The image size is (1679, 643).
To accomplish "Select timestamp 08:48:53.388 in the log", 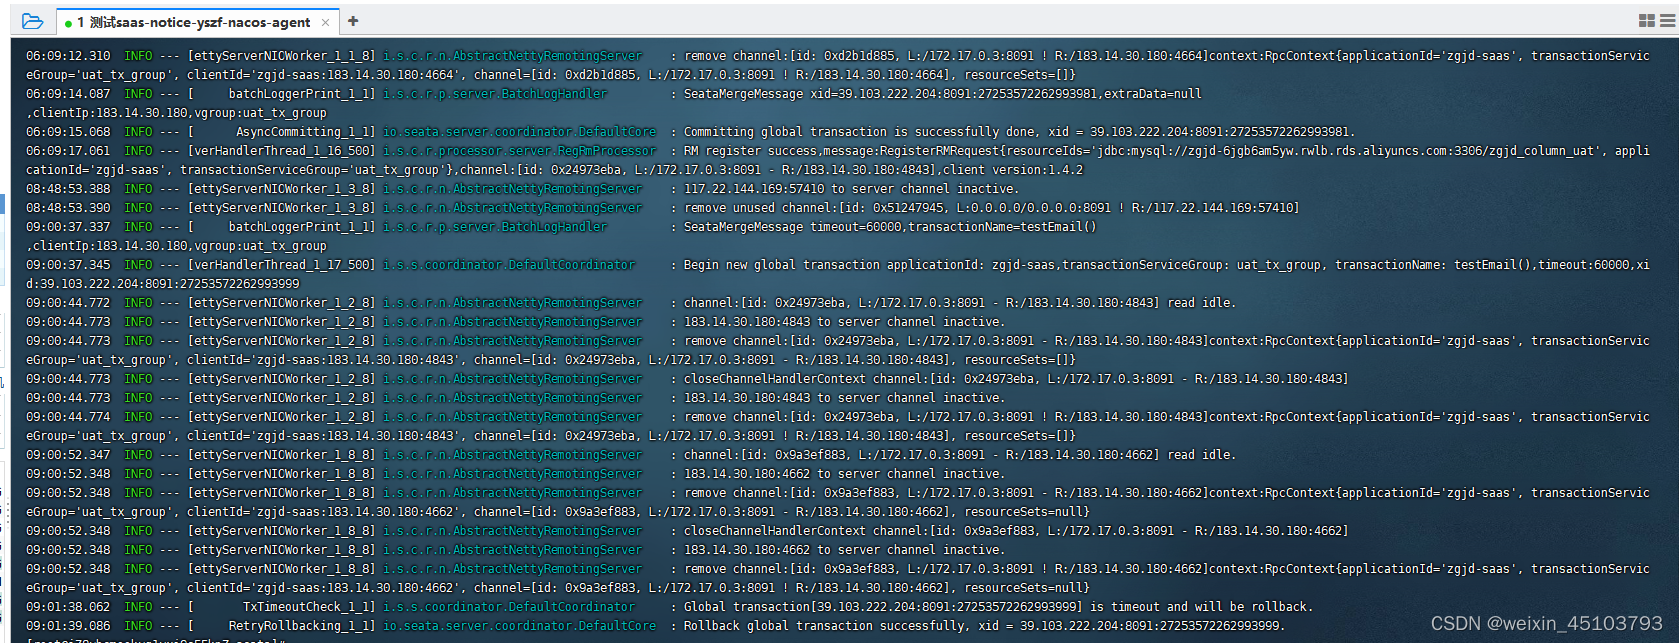I will [x=68, y=189].
